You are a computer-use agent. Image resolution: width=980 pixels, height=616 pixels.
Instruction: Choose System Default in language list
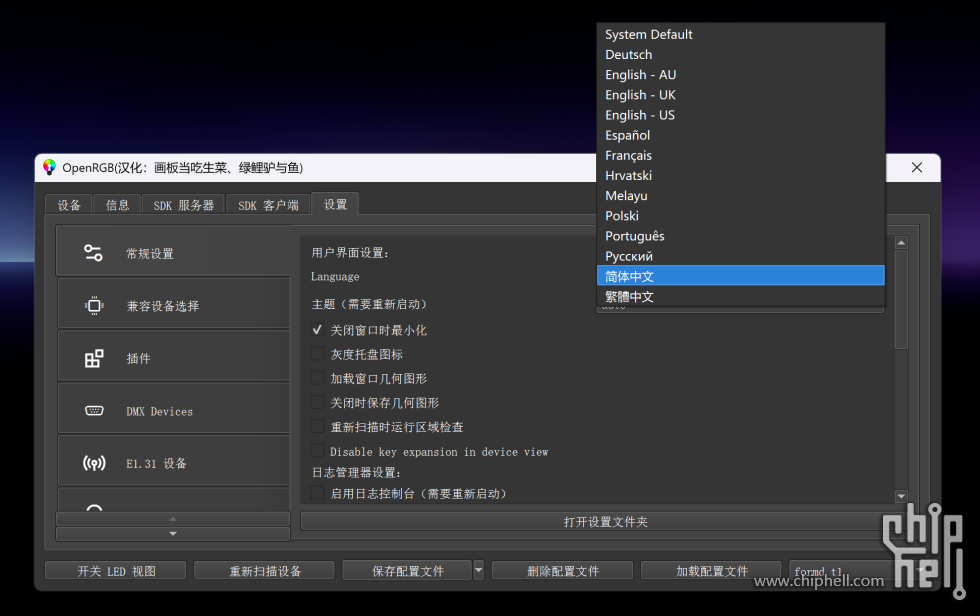741,34
